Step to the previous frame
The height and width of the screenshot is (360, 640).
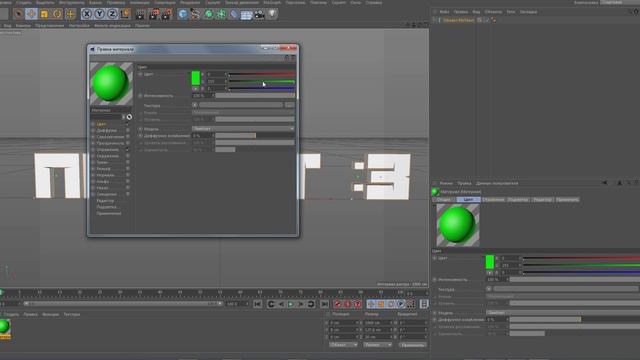tap(281, 304)
